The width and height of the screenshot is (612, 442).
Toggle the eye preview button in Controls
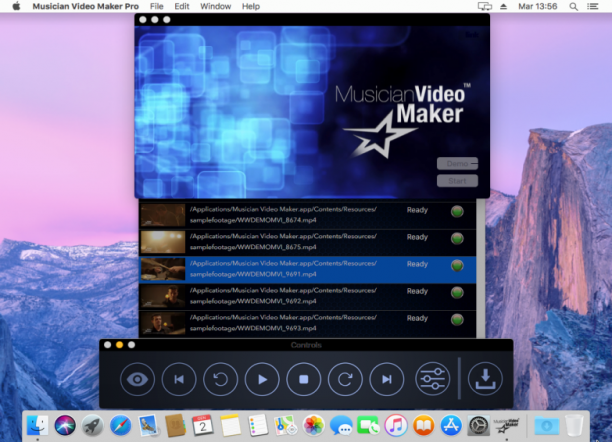pos(137,379)
